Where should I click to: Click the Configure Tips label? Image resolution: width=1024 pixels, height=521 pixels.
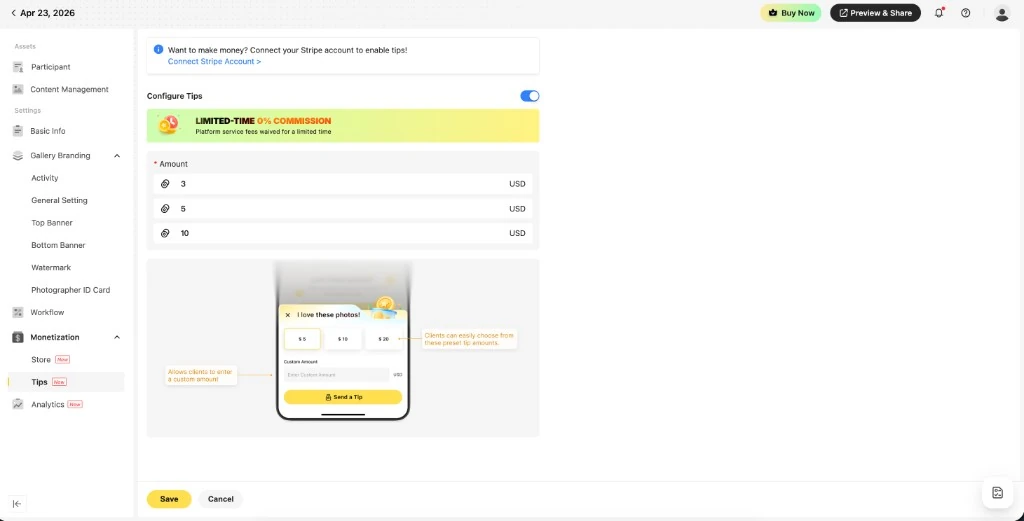click(x=174, y=96)
